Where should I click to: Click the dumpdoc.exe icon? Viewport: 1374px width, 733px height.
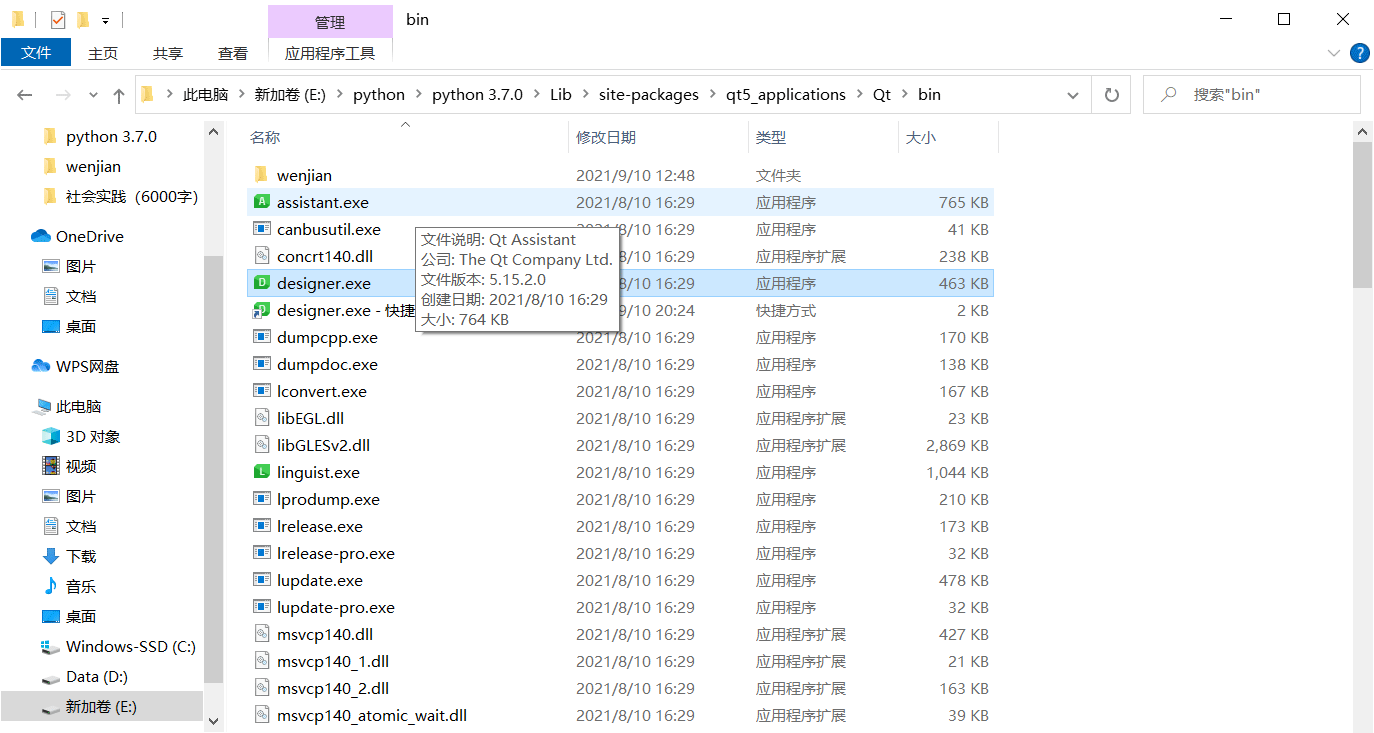[262, 364]
